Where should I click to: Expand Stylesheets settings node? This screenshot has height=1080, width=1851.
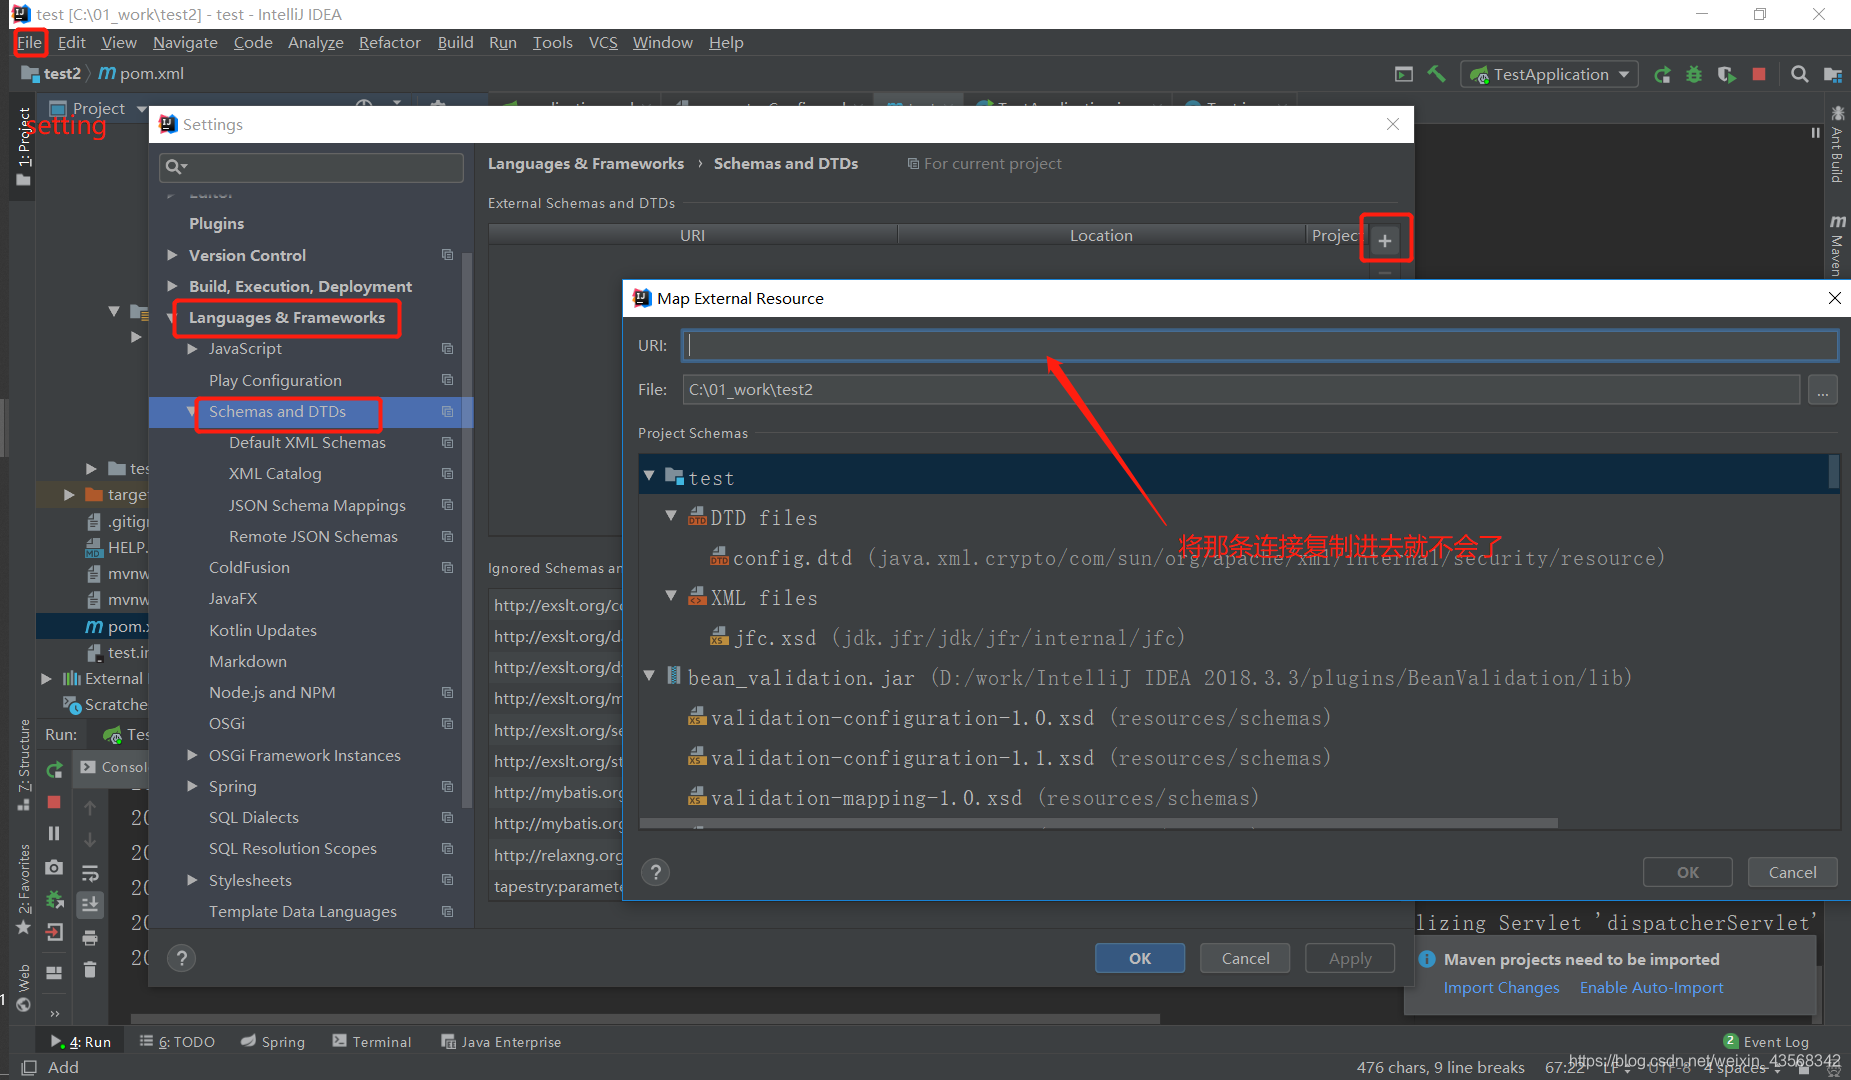click(192, 880)
